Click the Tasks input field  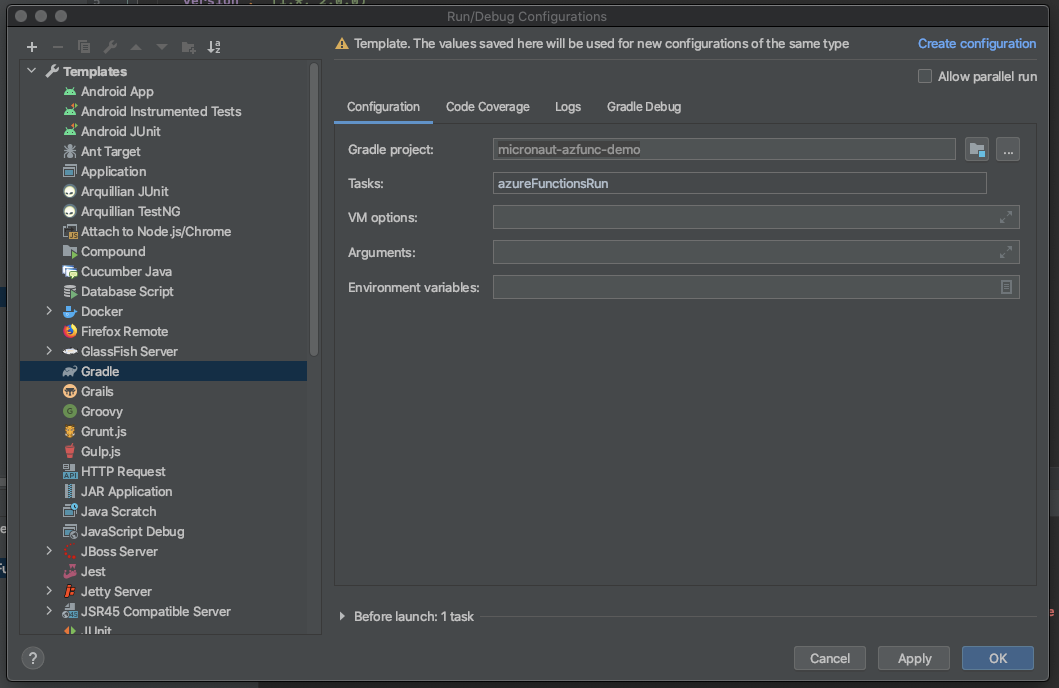click(740, 183)
